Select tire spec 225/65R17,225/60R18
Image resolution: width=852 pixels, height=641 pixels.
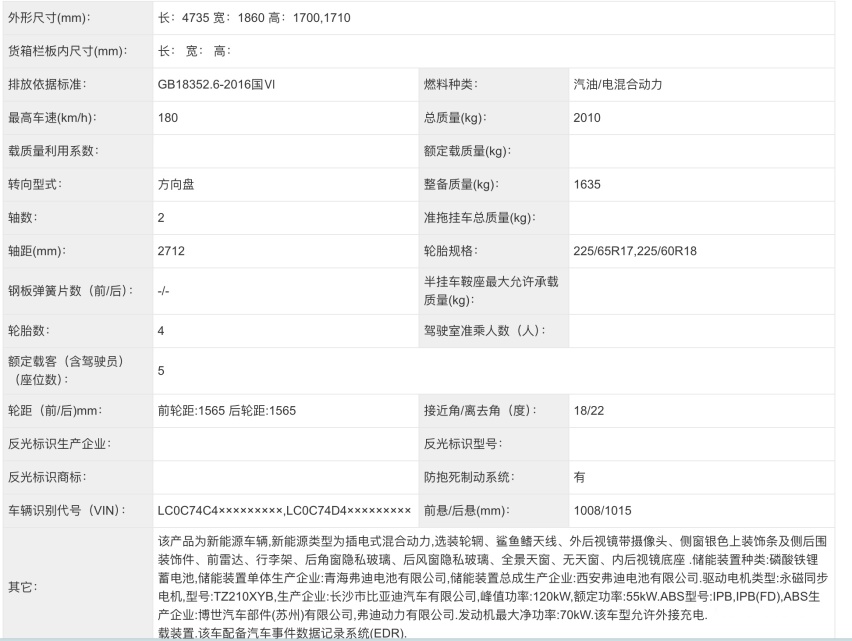click(x=635, y=251)
